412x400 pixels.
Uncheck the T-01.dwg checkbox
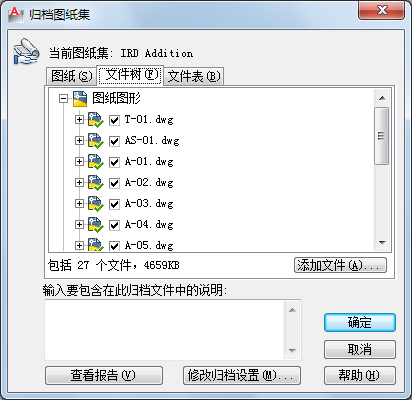[x=114, y=120]
